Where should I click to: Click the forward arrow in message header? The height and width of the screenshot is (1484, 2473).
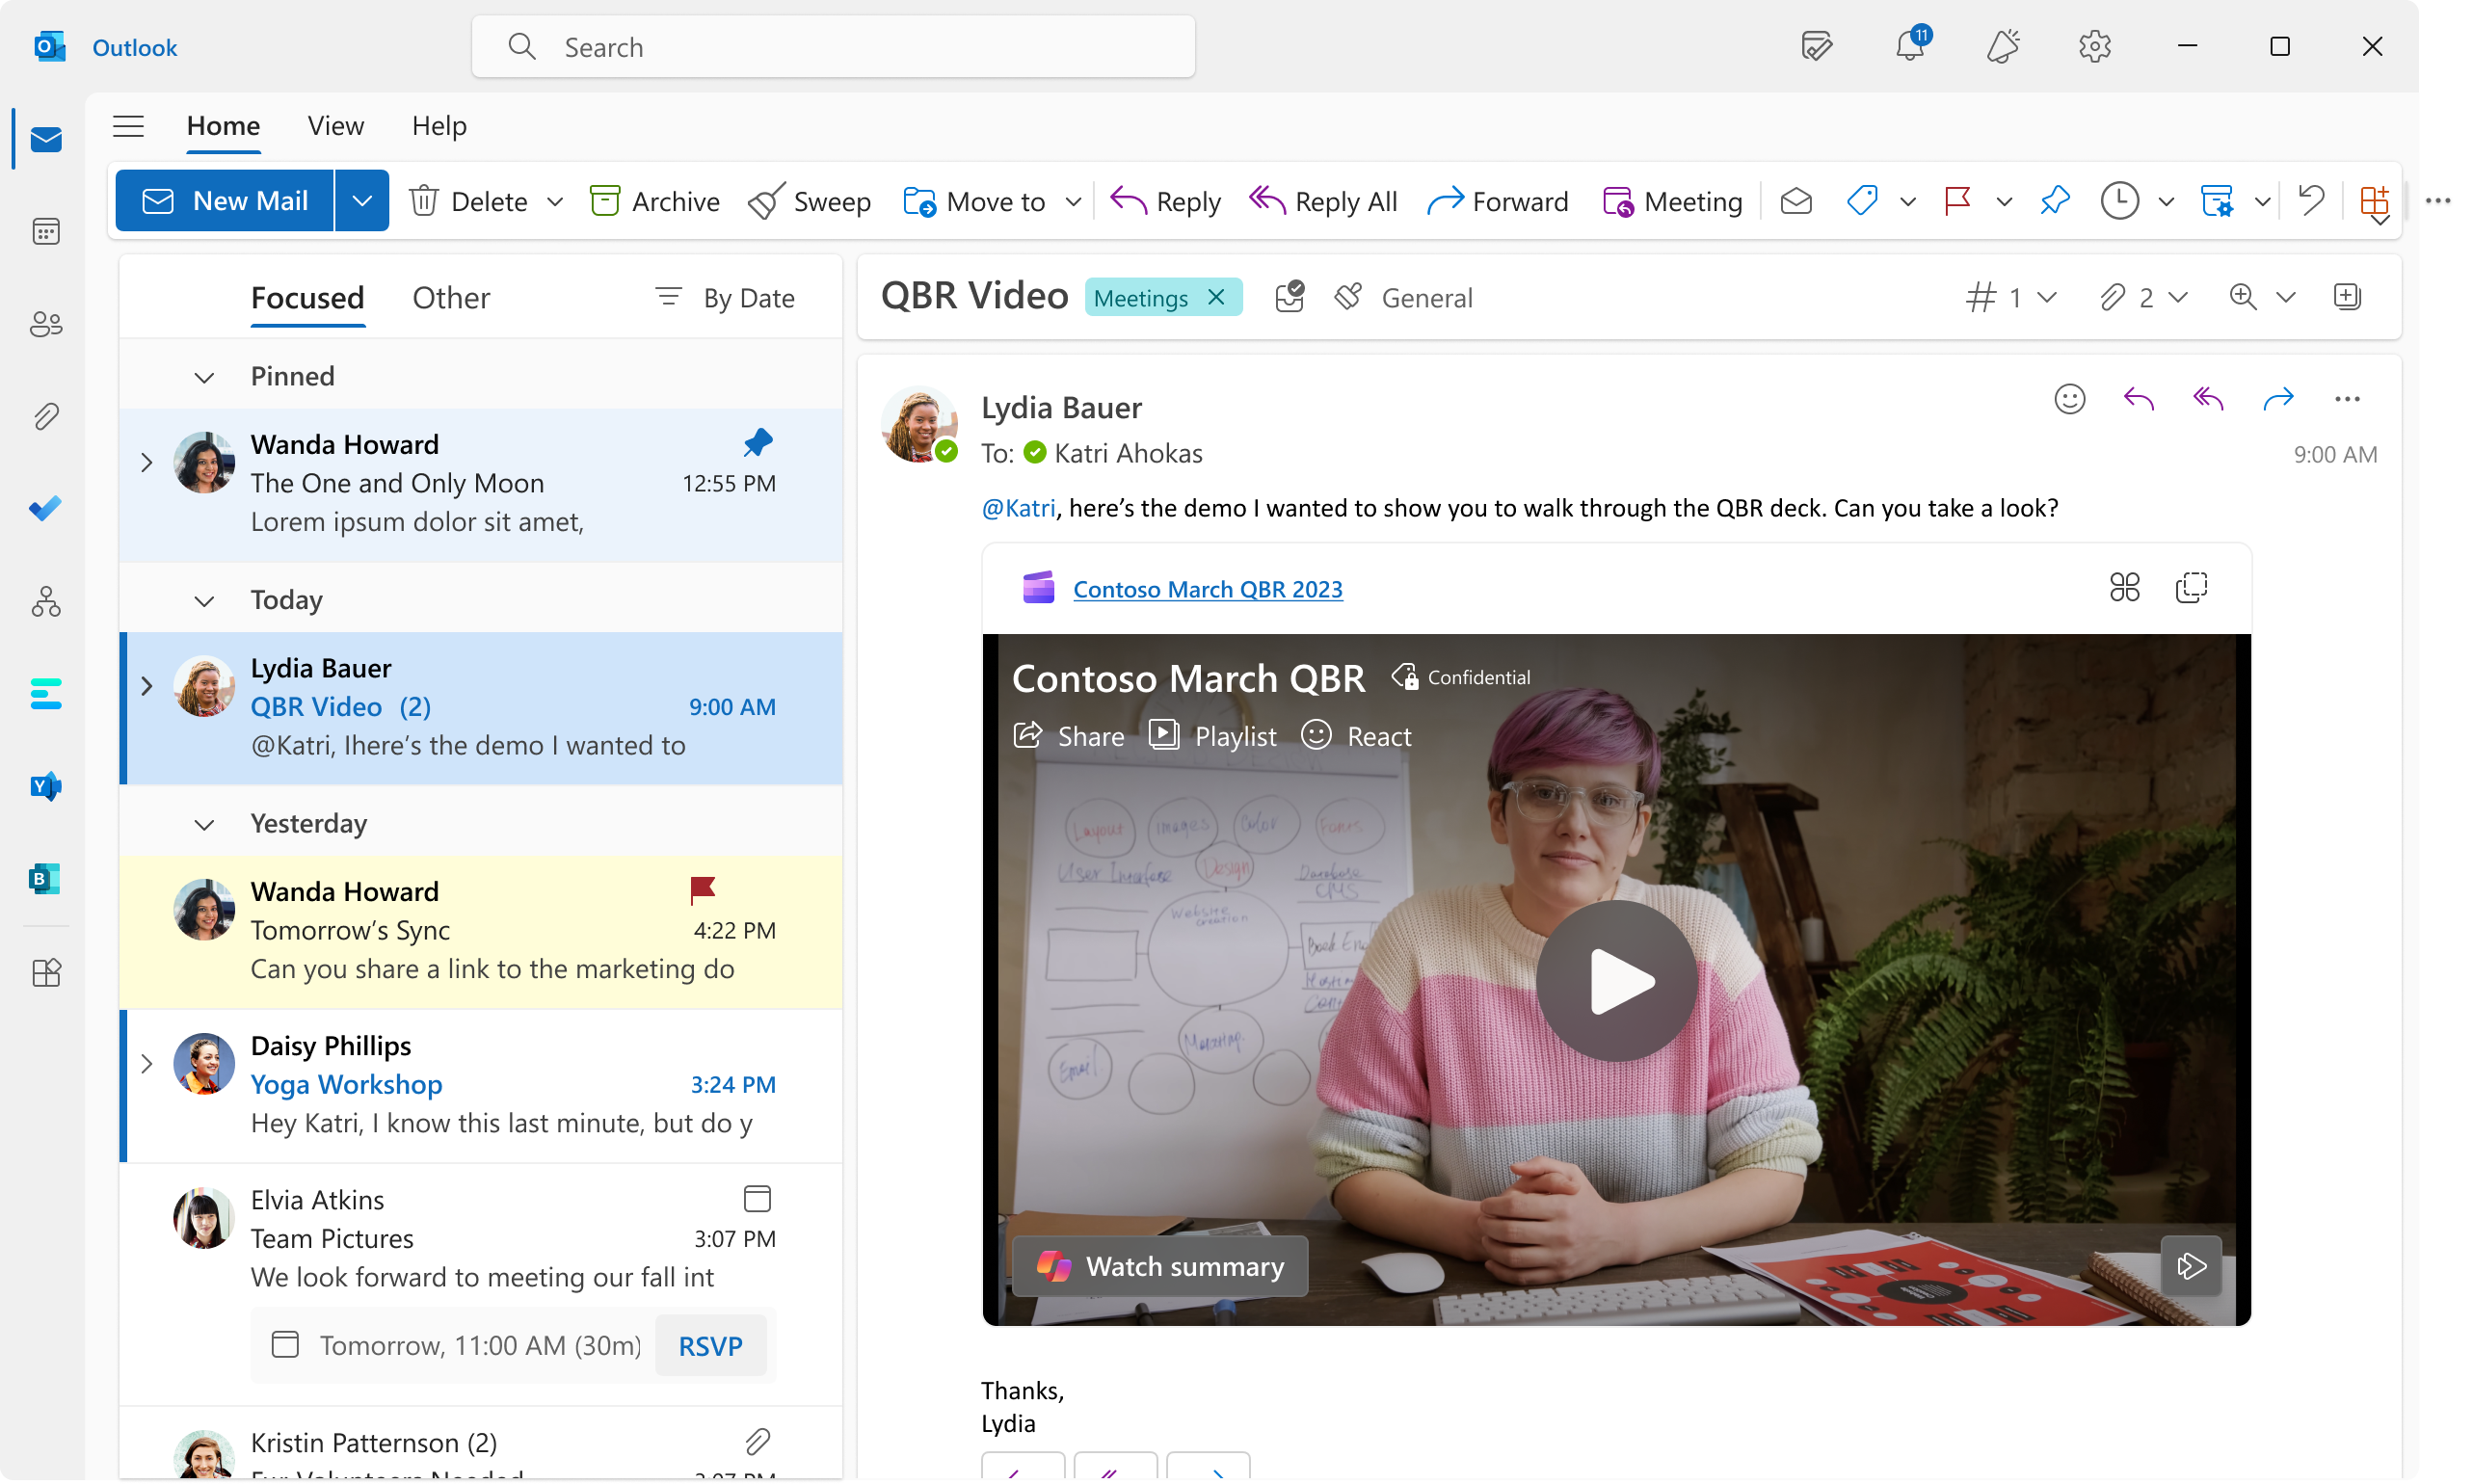coord(2278,399)
